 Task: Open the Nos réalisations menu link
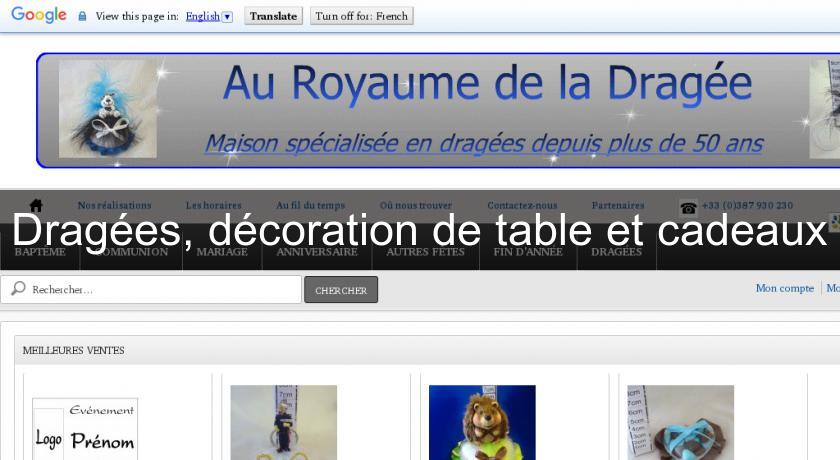point(115,205)
